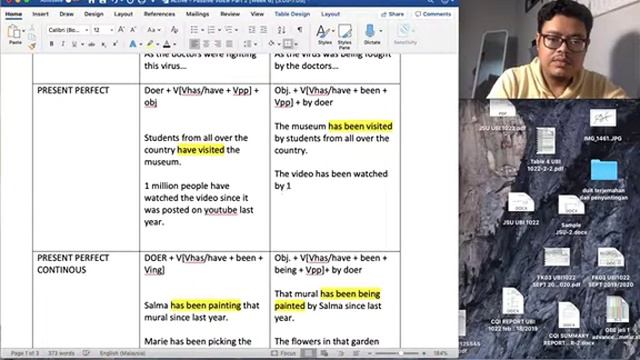The height and width of the screenshot is (360, 640).
Task: Toggle italic formatting
Action: (x=63, y=44)
